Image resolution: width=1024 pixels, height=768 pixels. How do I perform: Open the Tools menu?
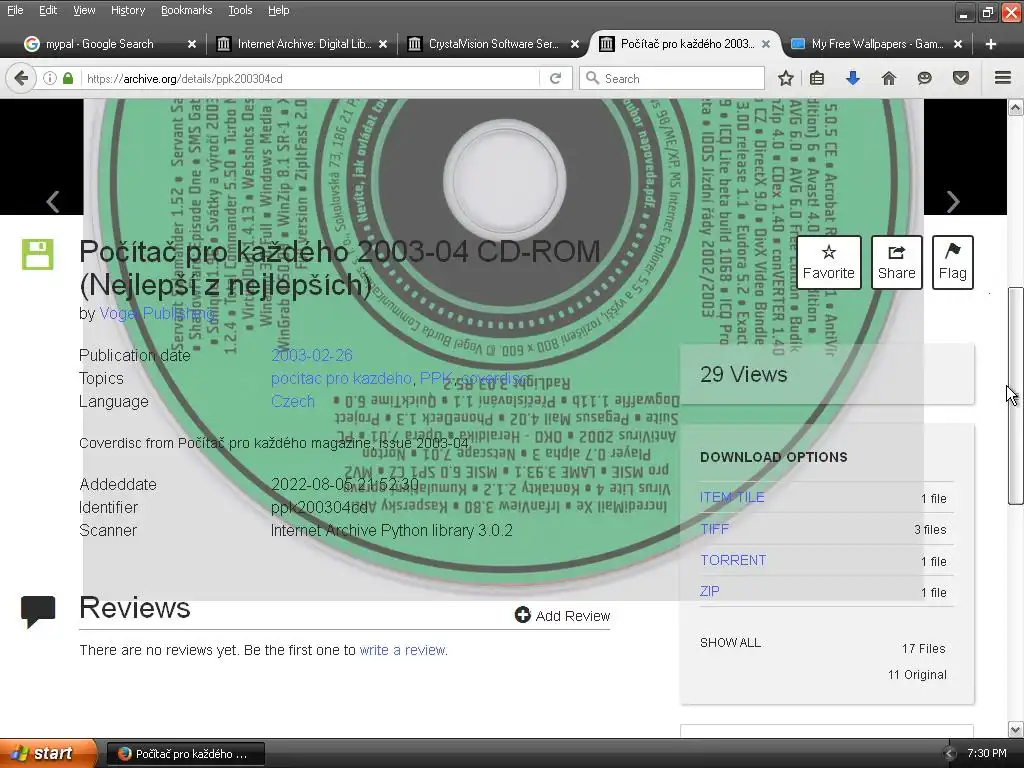[240, 10]
